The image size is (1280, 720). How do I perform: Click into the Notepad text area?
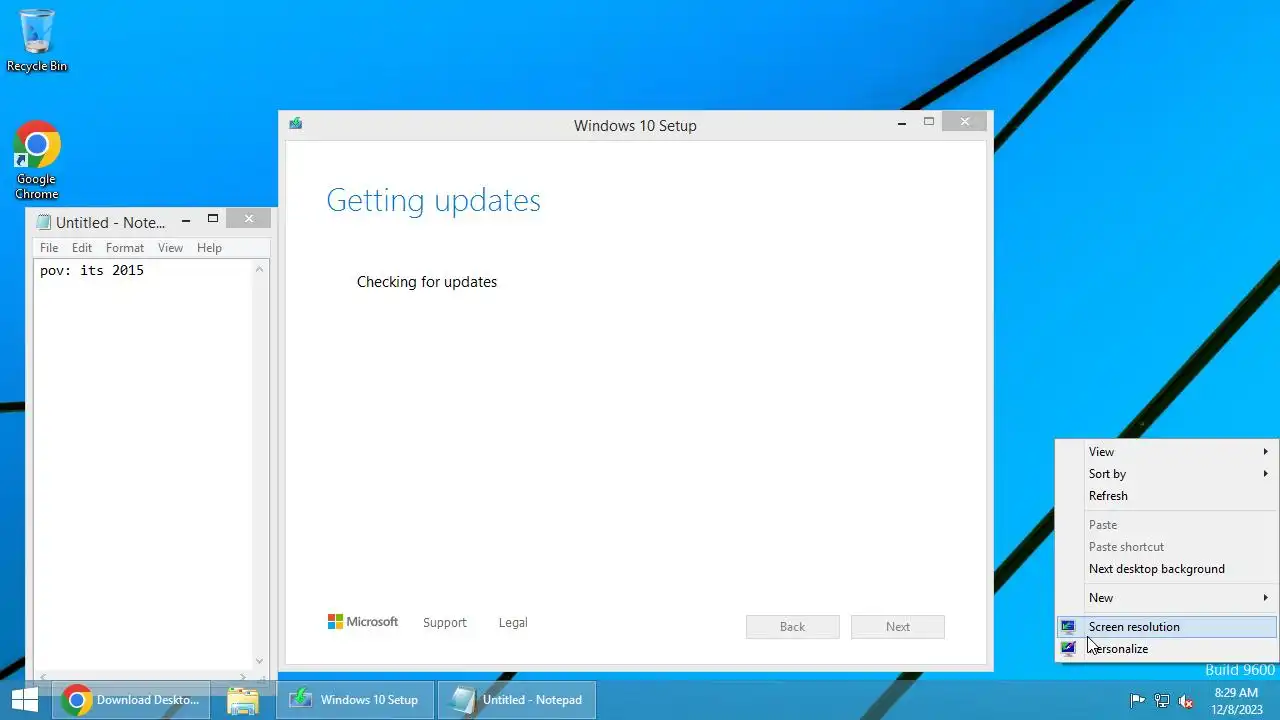click(143, 465)
